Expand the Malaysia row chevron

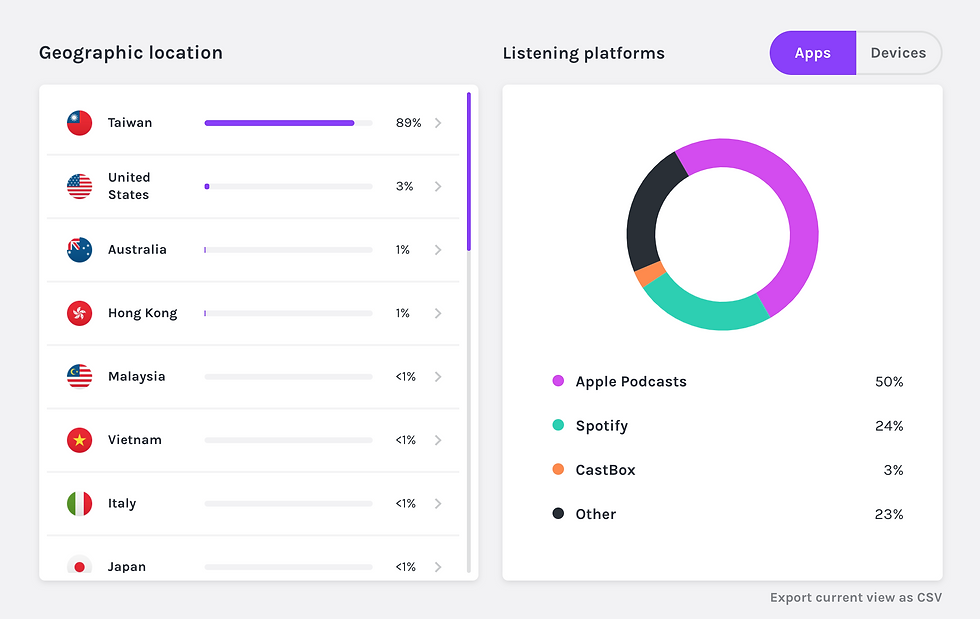438,376
